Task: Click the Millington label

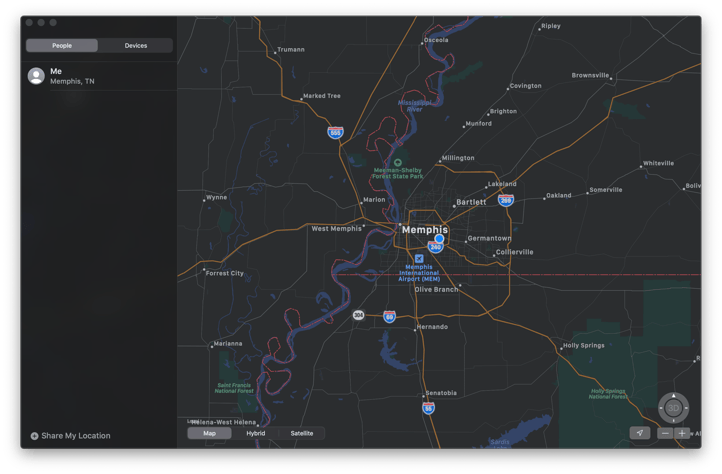Action: click(458, 158)
